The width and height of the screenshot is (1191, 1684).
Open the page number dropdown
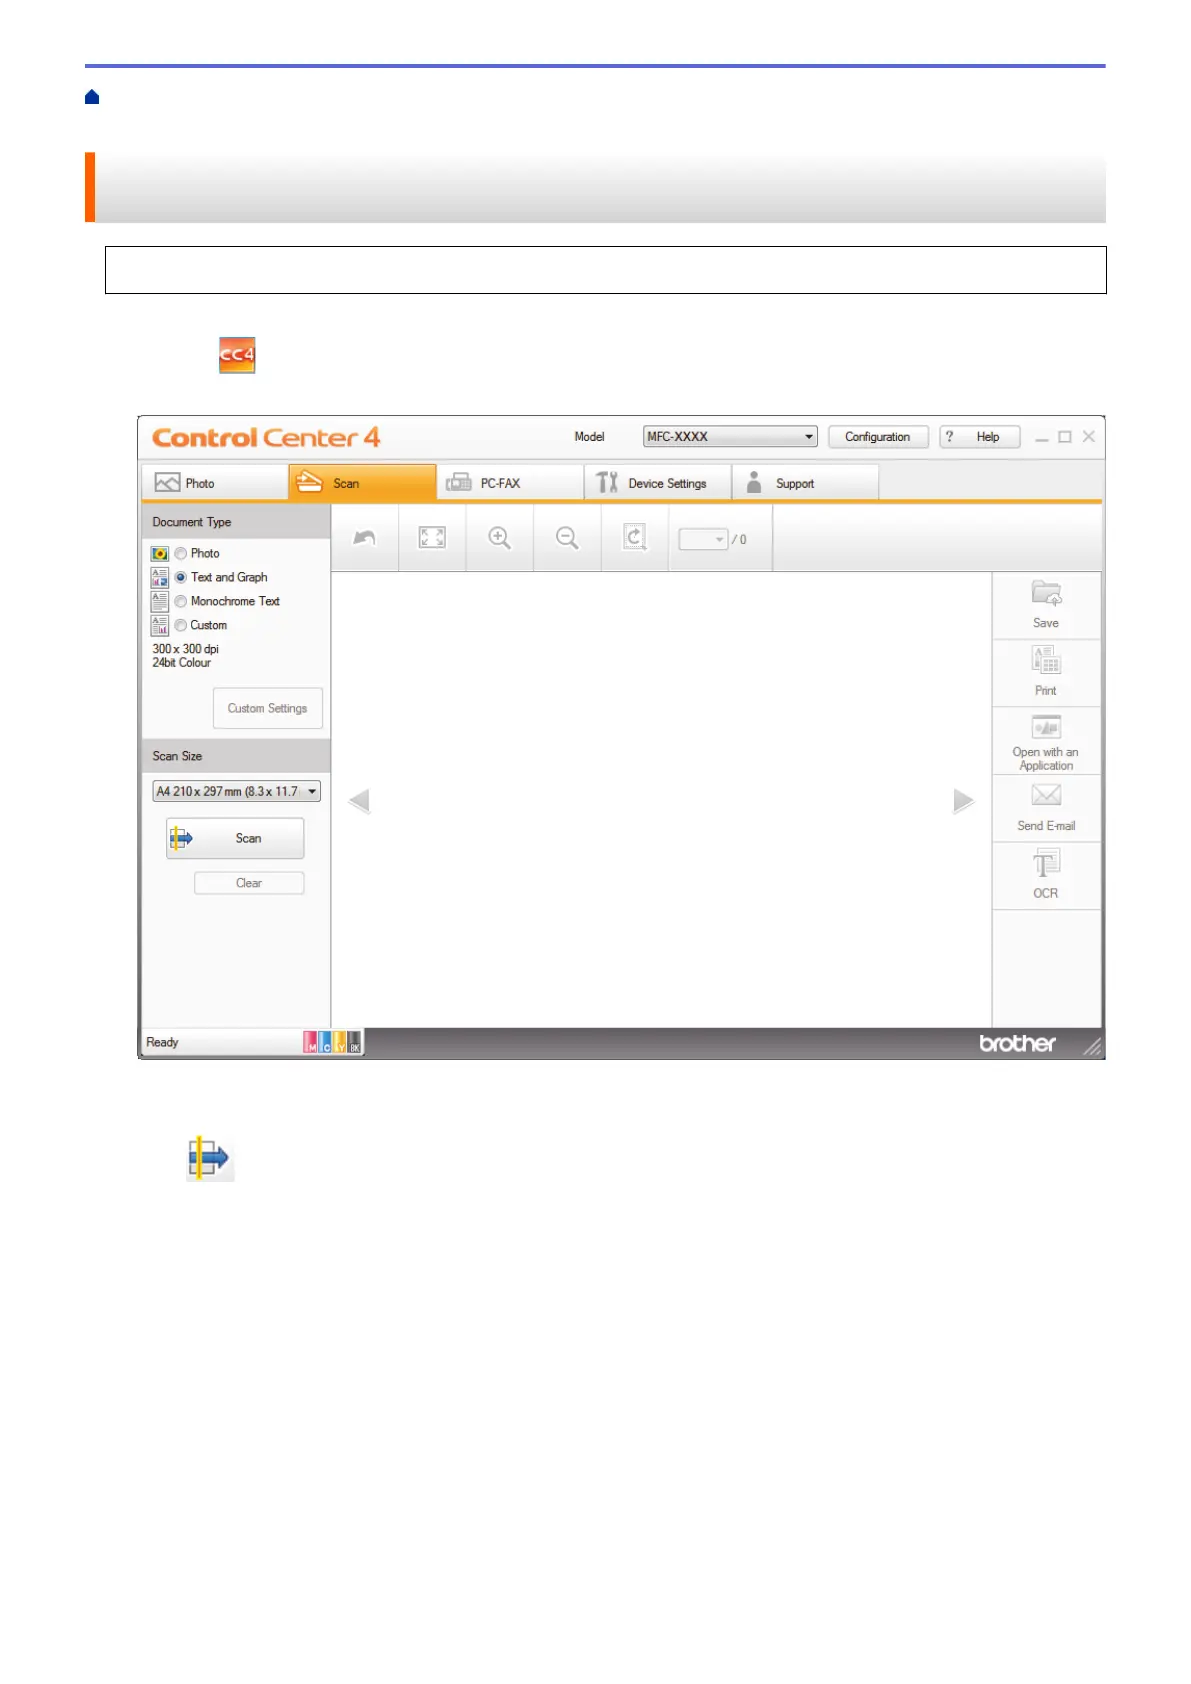click(703, 539)
